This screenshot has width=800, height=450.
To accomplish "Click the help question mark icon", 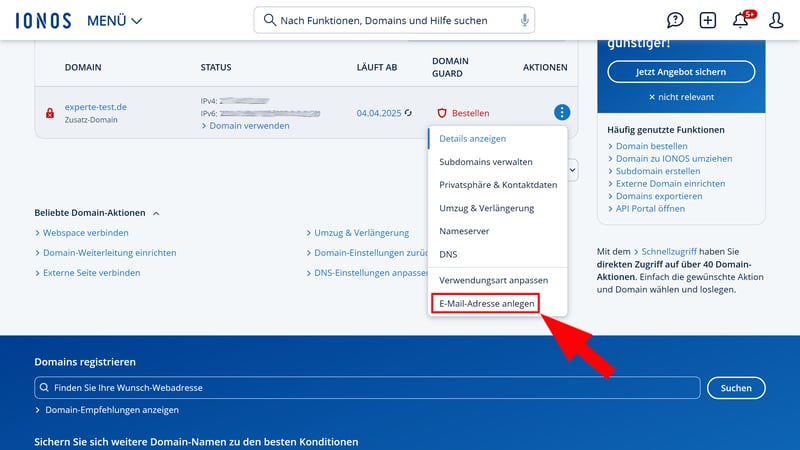I will pos(676,20).
